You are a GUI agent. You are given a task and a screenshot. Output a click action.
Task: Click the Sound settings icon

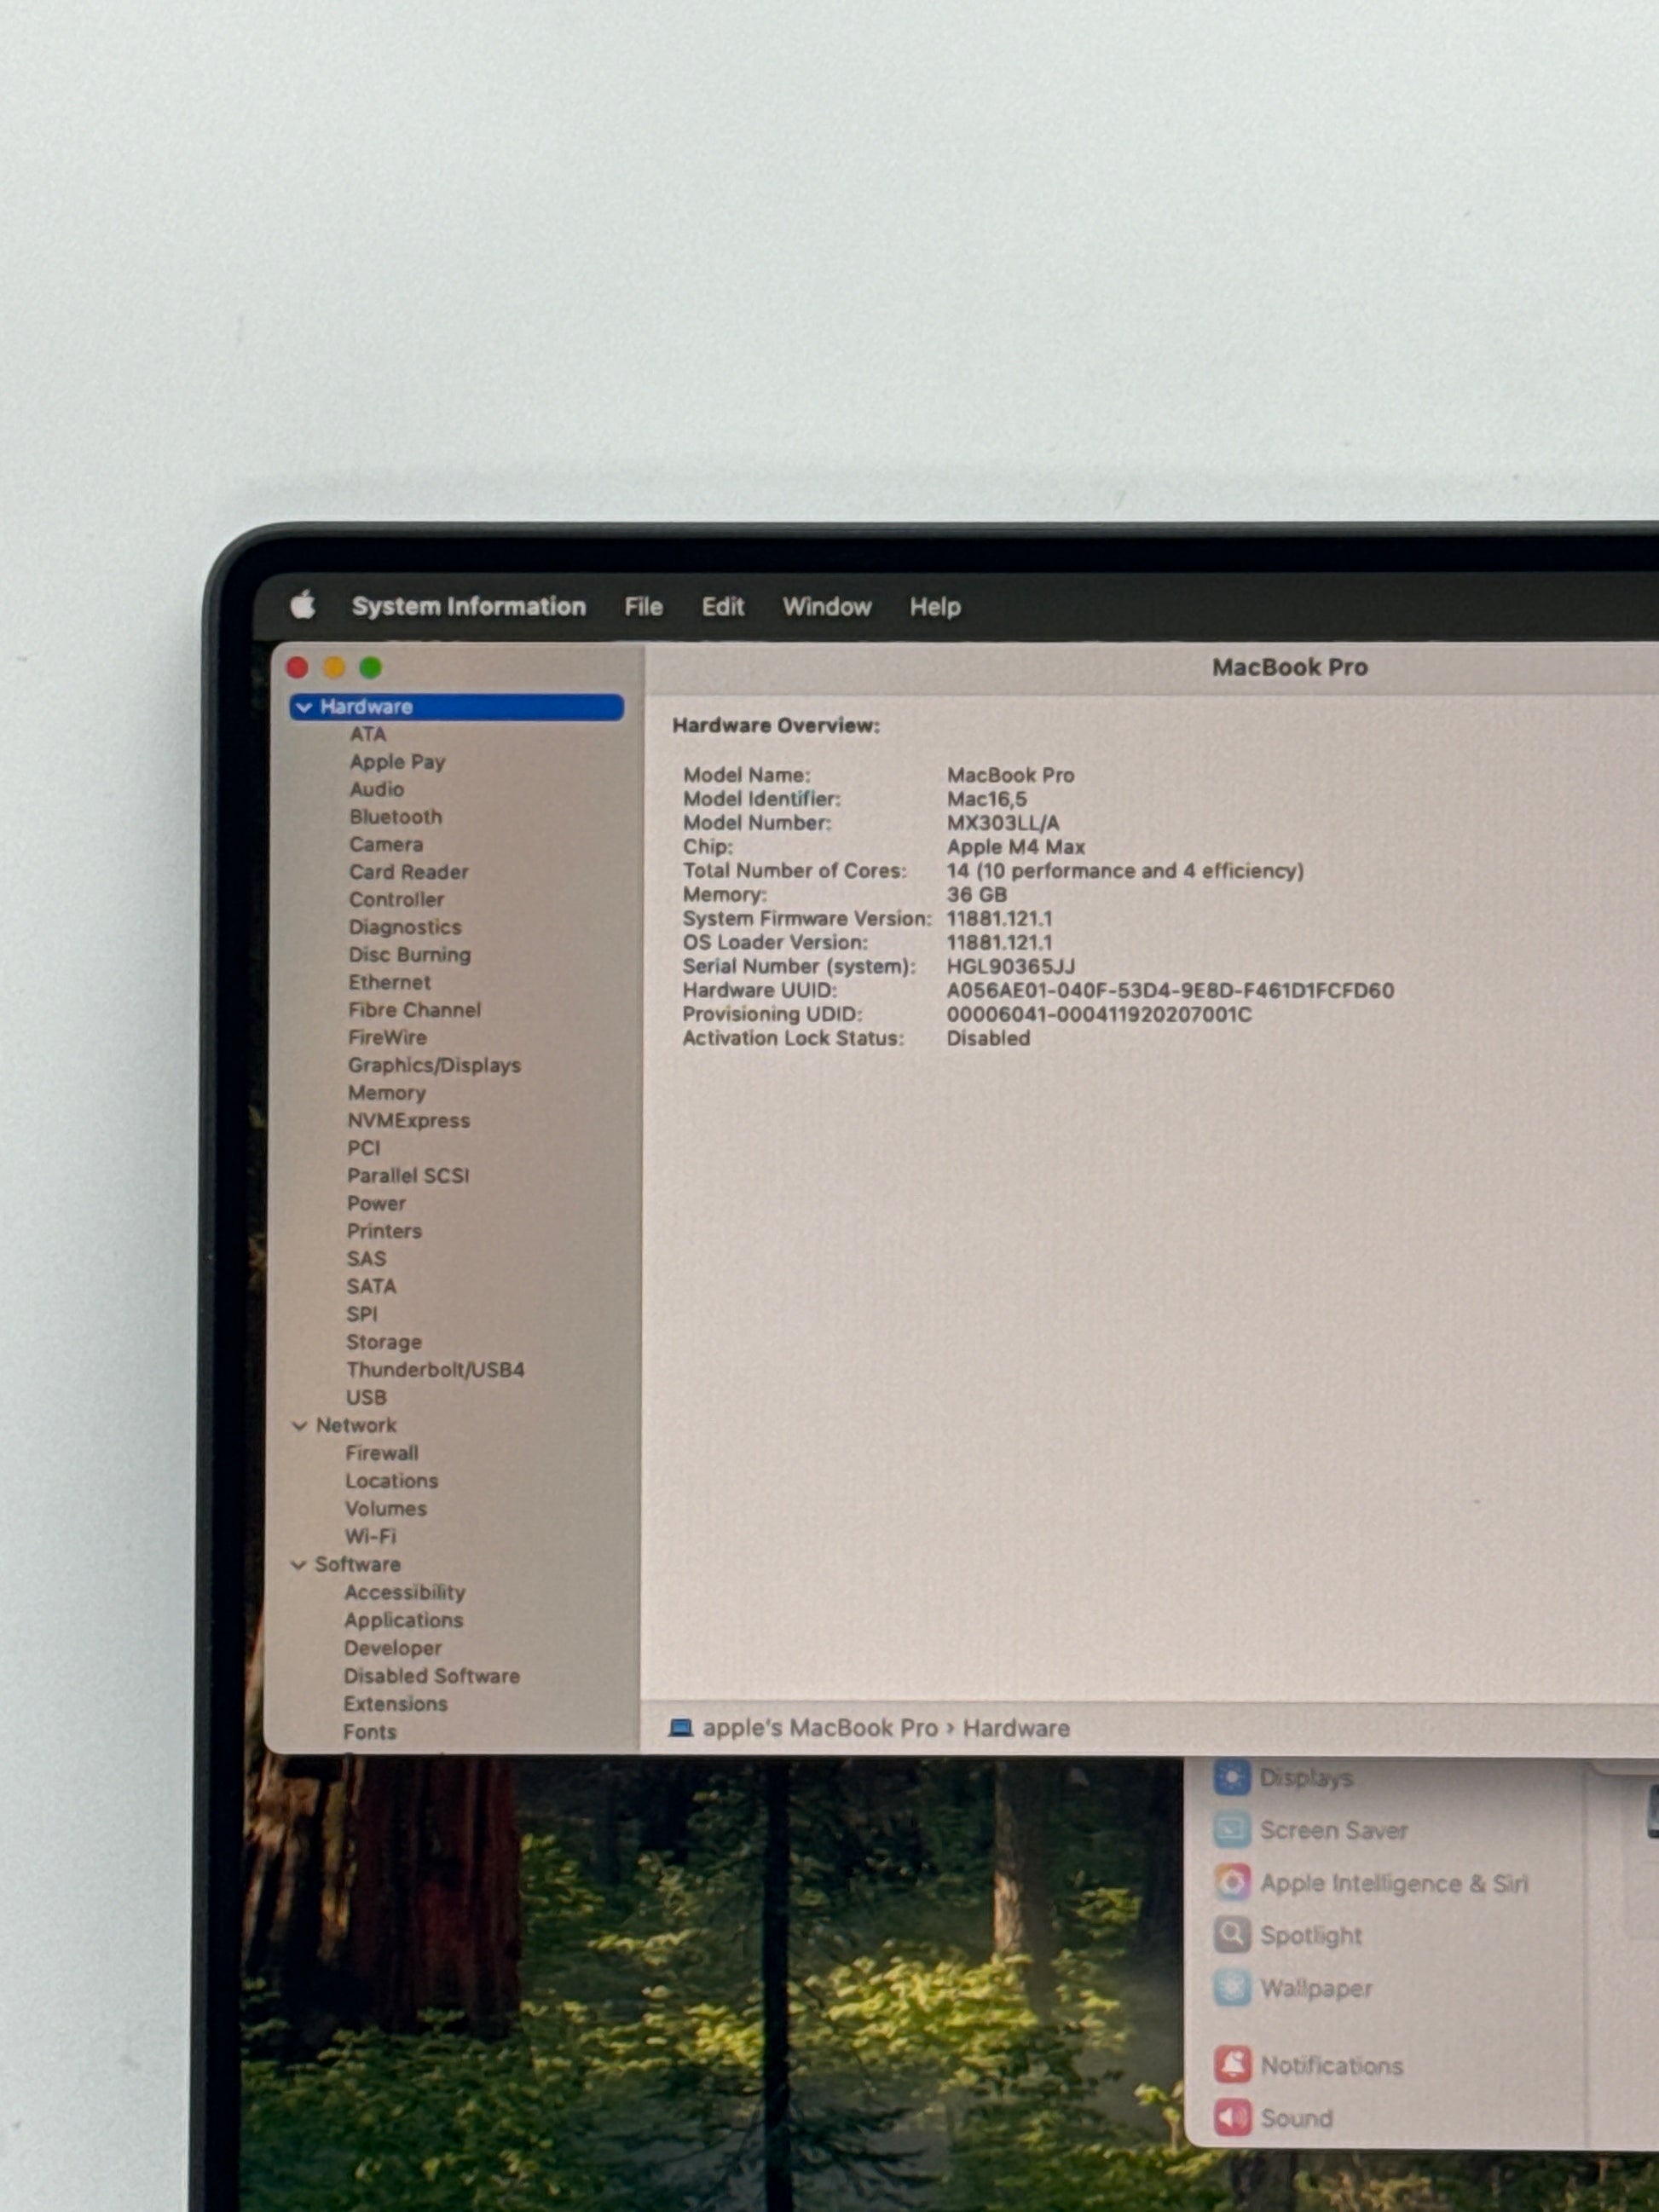1232,2117
